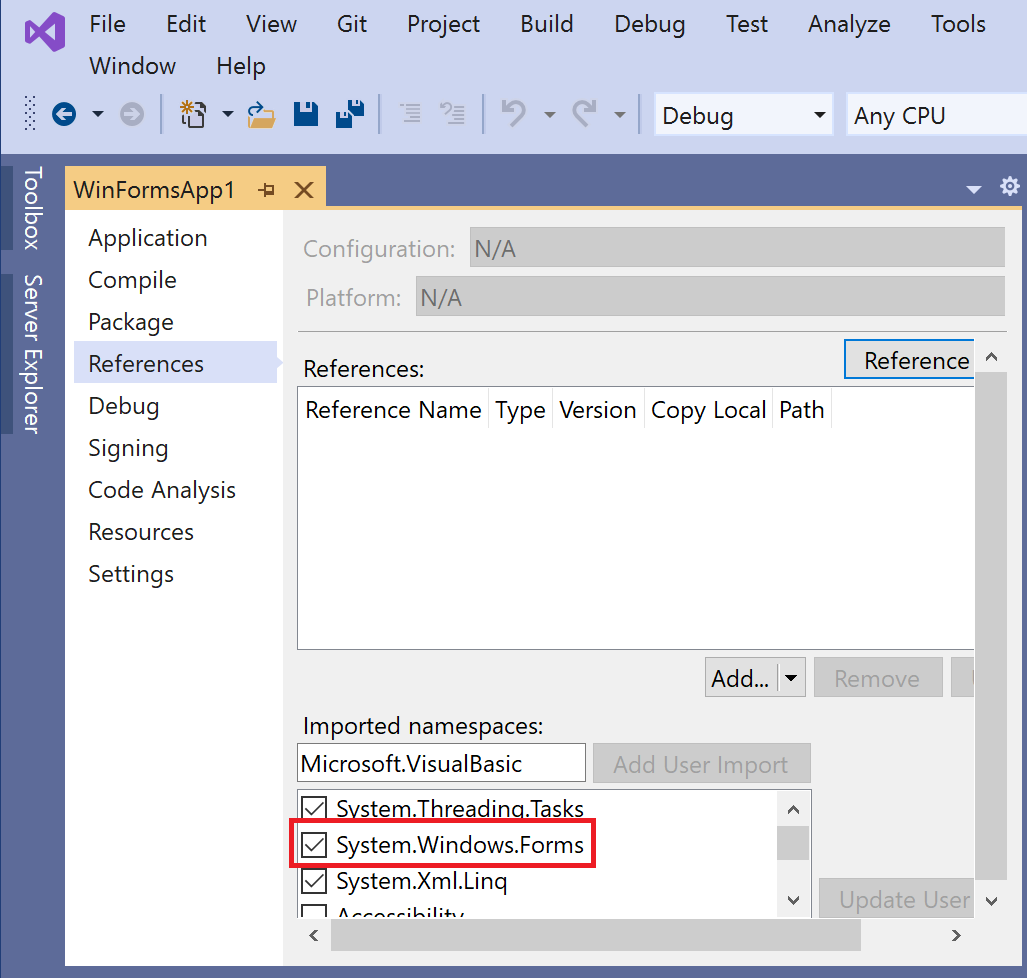Redo the last action

(584, 114)
